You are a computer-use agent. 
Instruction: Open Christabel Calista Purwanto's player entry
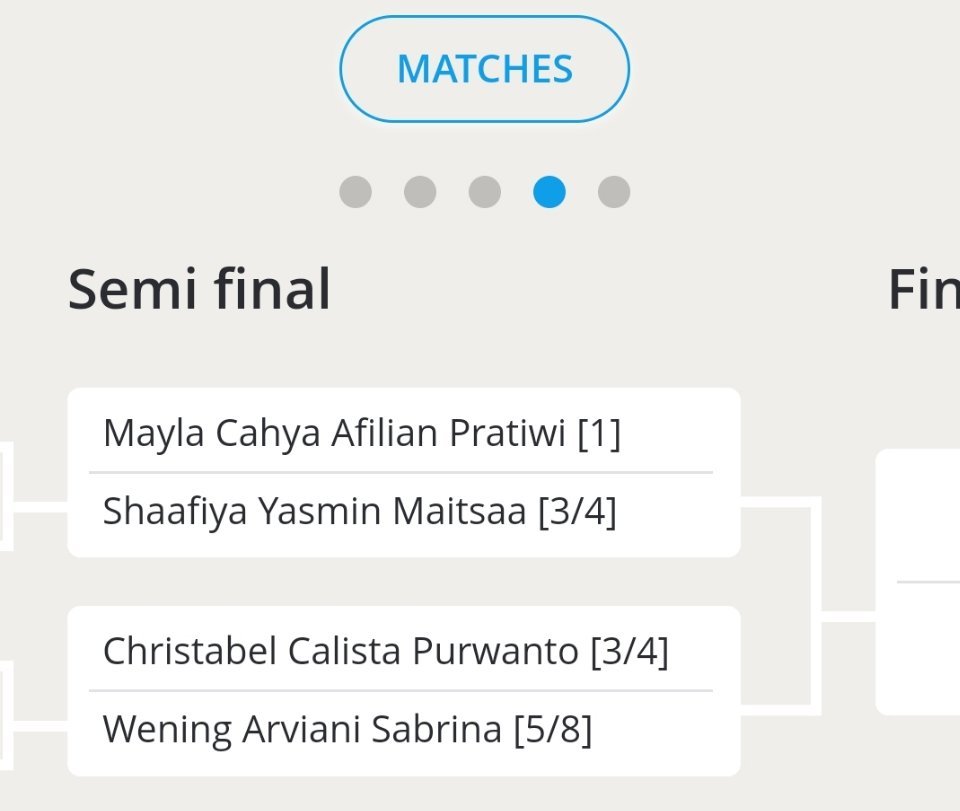[x=340, y=652]
